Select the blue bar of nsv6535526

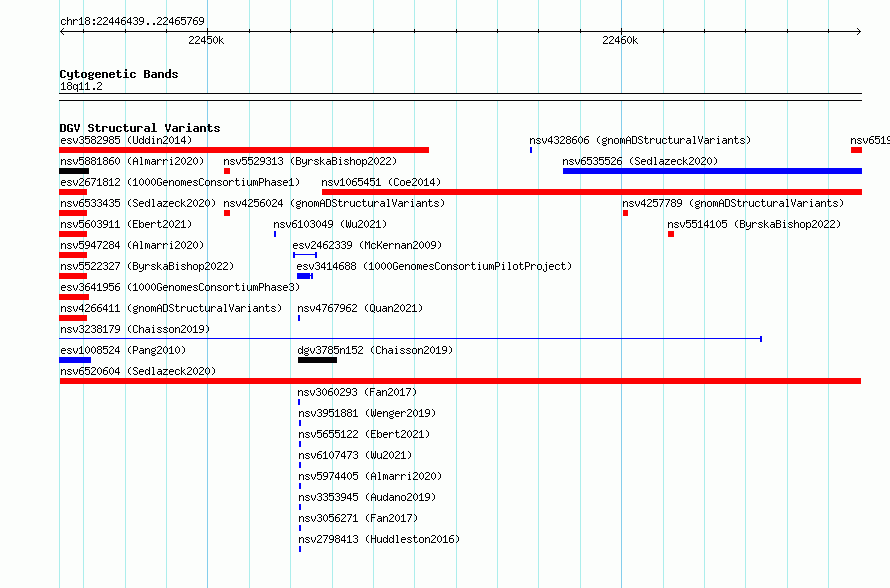712,171
